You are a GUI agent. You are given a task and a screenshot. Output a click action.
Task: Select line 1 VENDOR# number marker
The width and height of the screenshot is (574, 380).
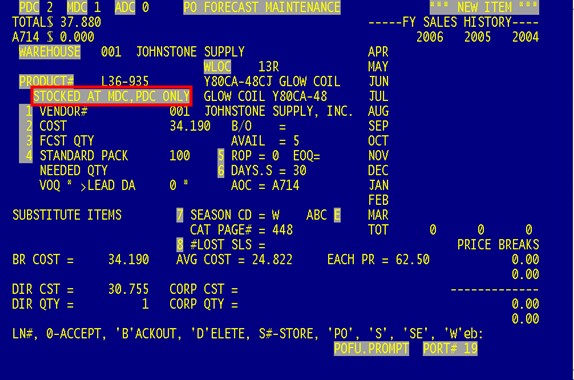(26, 111)
